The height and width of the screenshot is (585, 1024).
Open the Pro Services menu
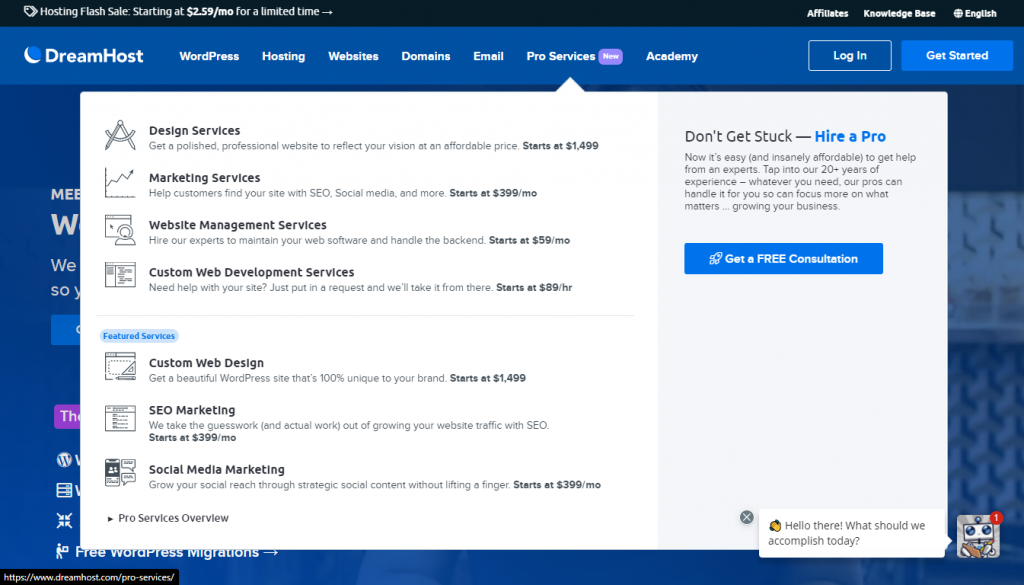tap(561, 56)
